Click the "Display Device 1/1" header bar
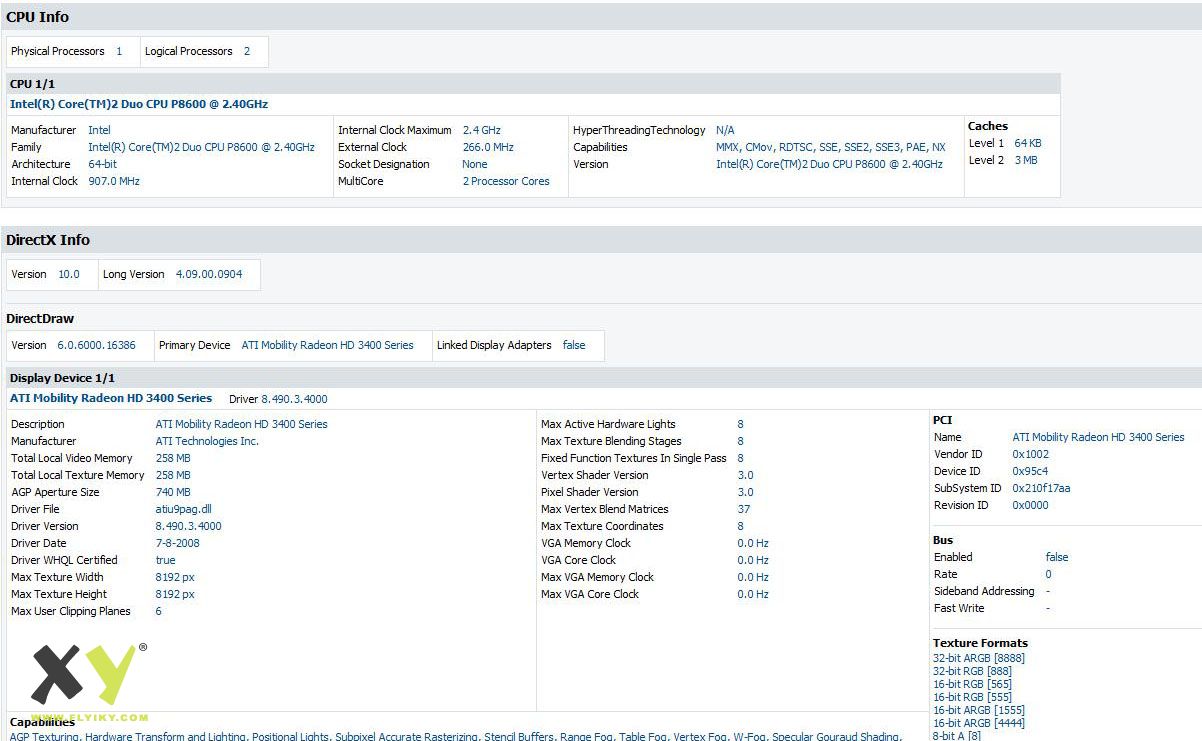This screenshot has width=1202, height=741. pos(604,378)
